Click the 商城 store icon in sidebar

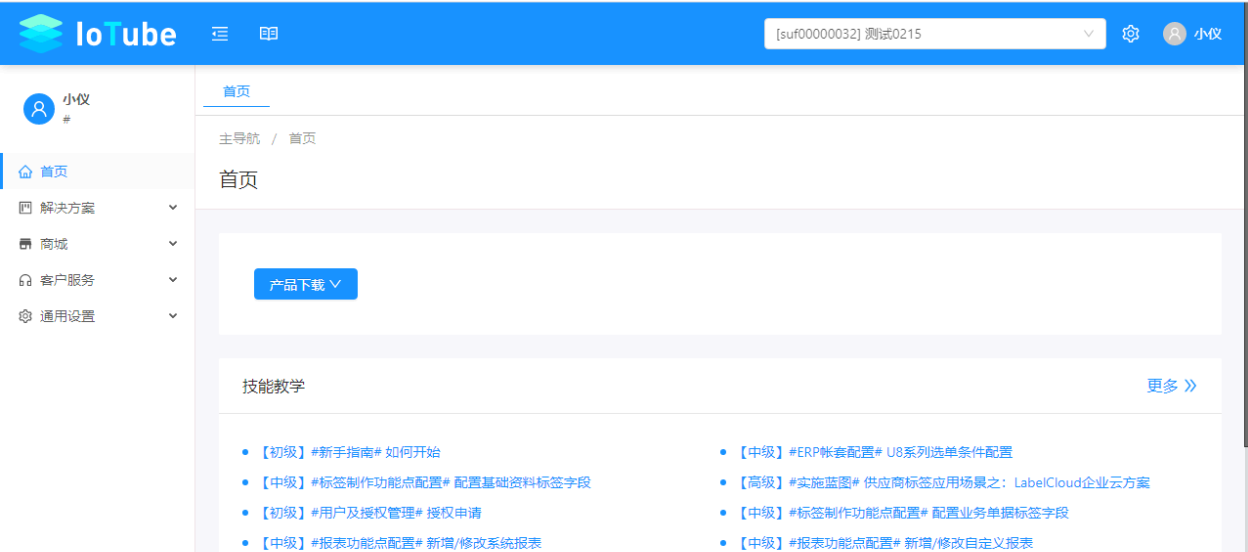(x=26, y=244)
